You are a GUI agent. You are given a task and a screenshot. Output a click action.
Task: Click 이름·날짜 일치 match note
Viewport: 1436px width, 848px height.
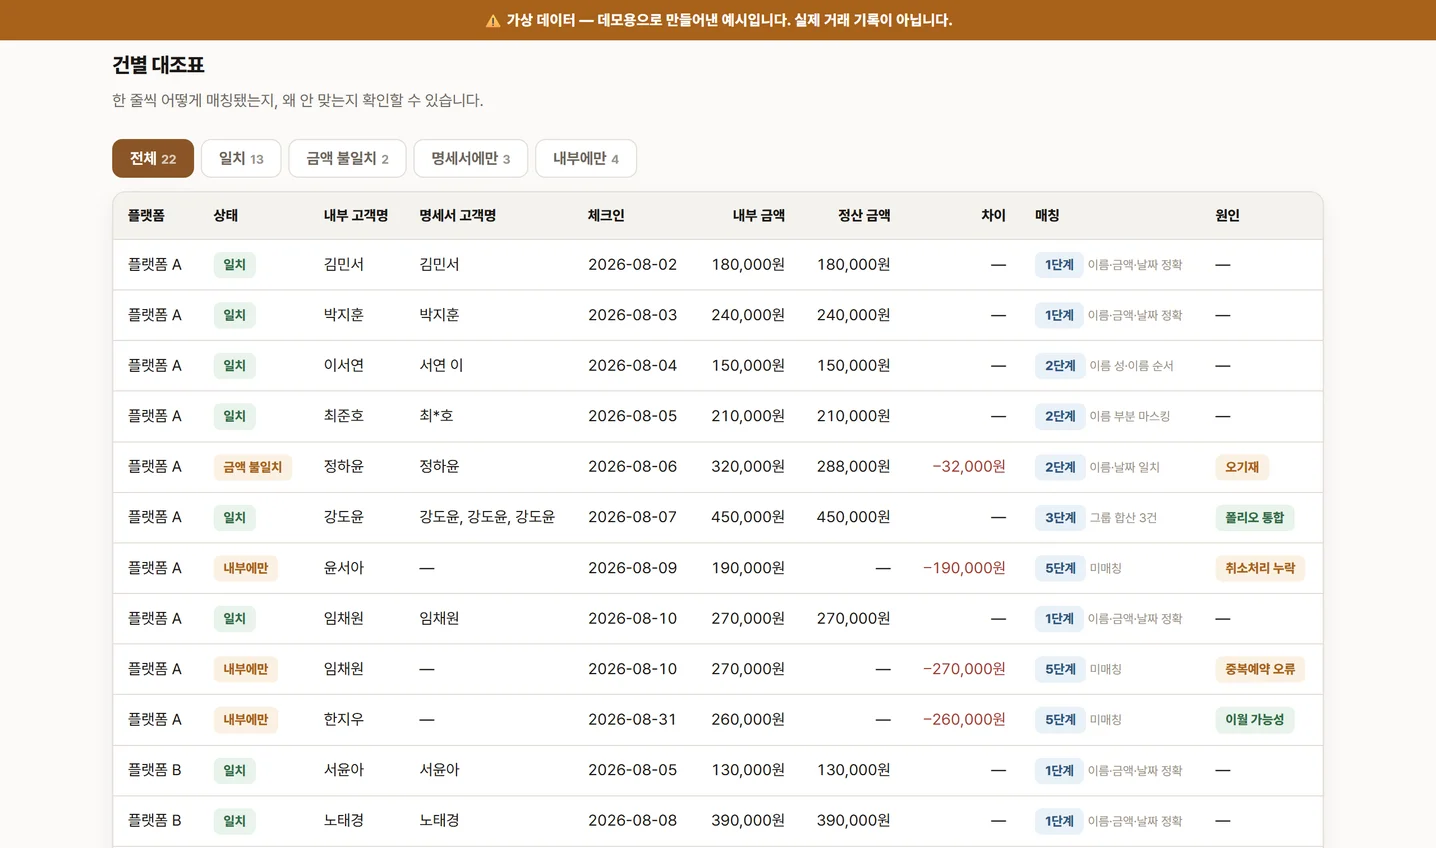1124,467
